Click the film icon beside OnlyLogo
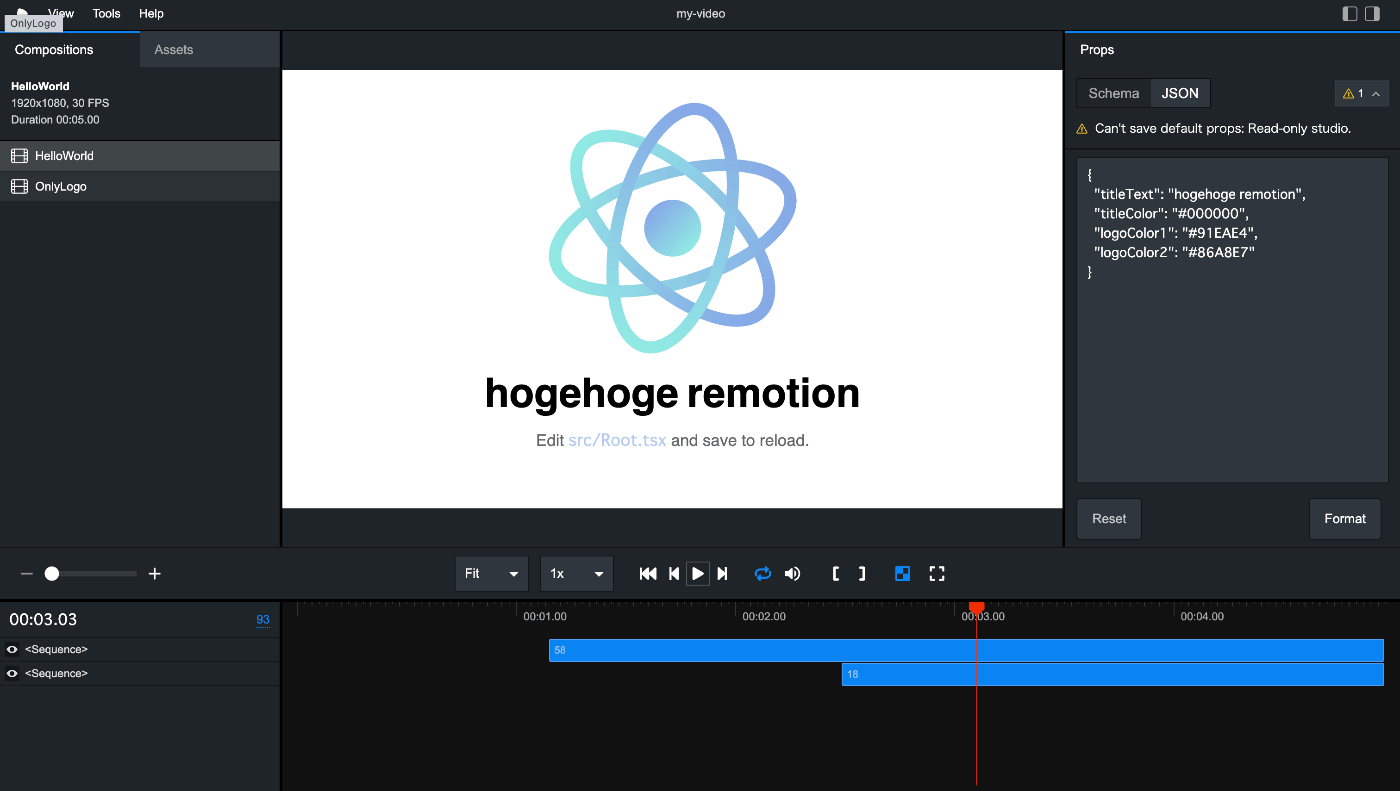This screenshot has width=1400, height=791. tap(19, 187)
